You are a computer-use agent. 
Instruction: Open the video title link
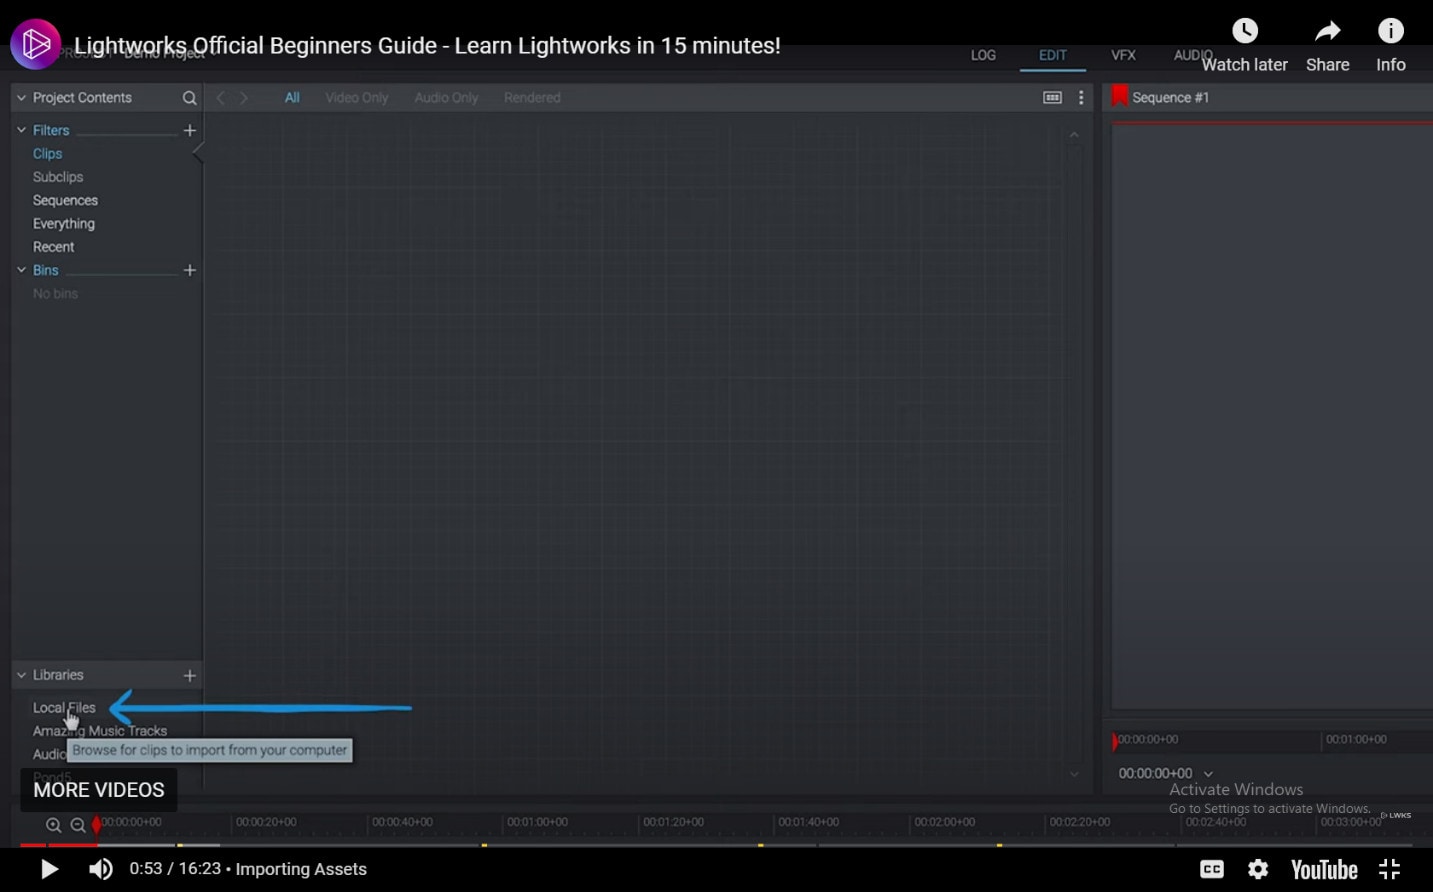click(427, 46)
